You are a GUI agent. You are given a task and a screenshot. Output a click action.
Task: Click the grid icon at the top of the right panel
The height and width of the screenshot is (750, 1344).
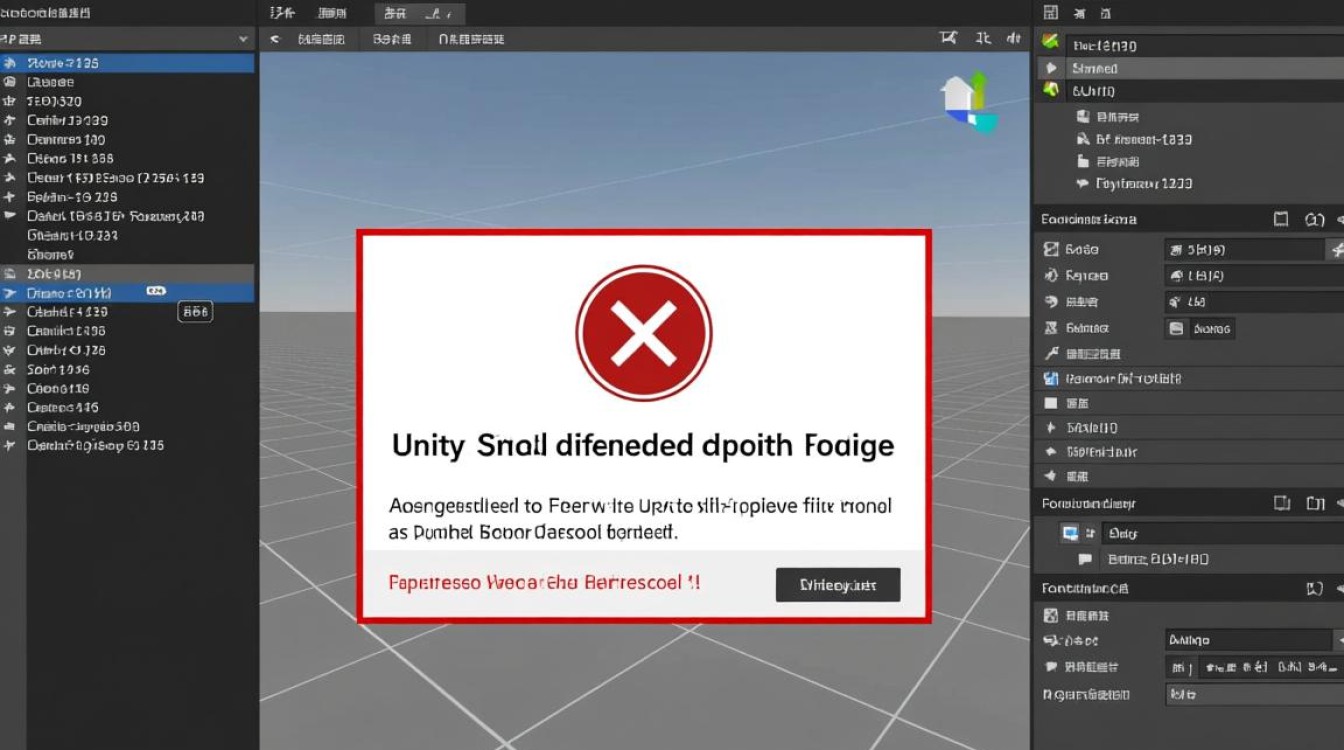tap(1050, 12)
